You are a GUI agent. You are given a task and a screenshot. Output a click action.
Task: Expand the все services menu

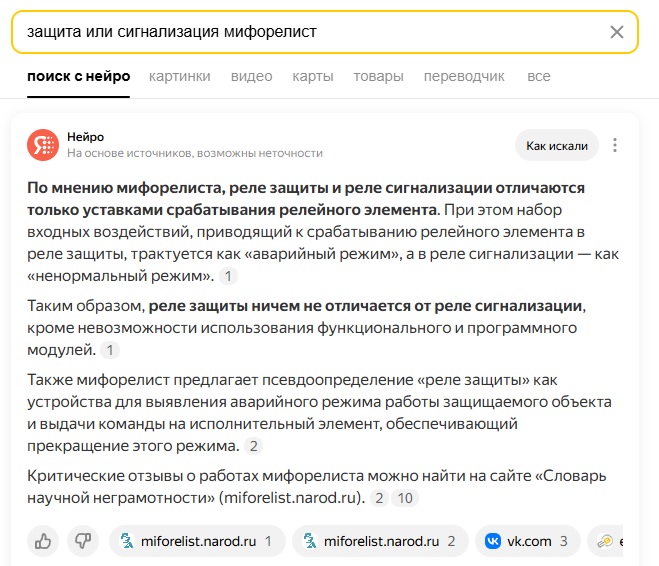coord(539,76)
